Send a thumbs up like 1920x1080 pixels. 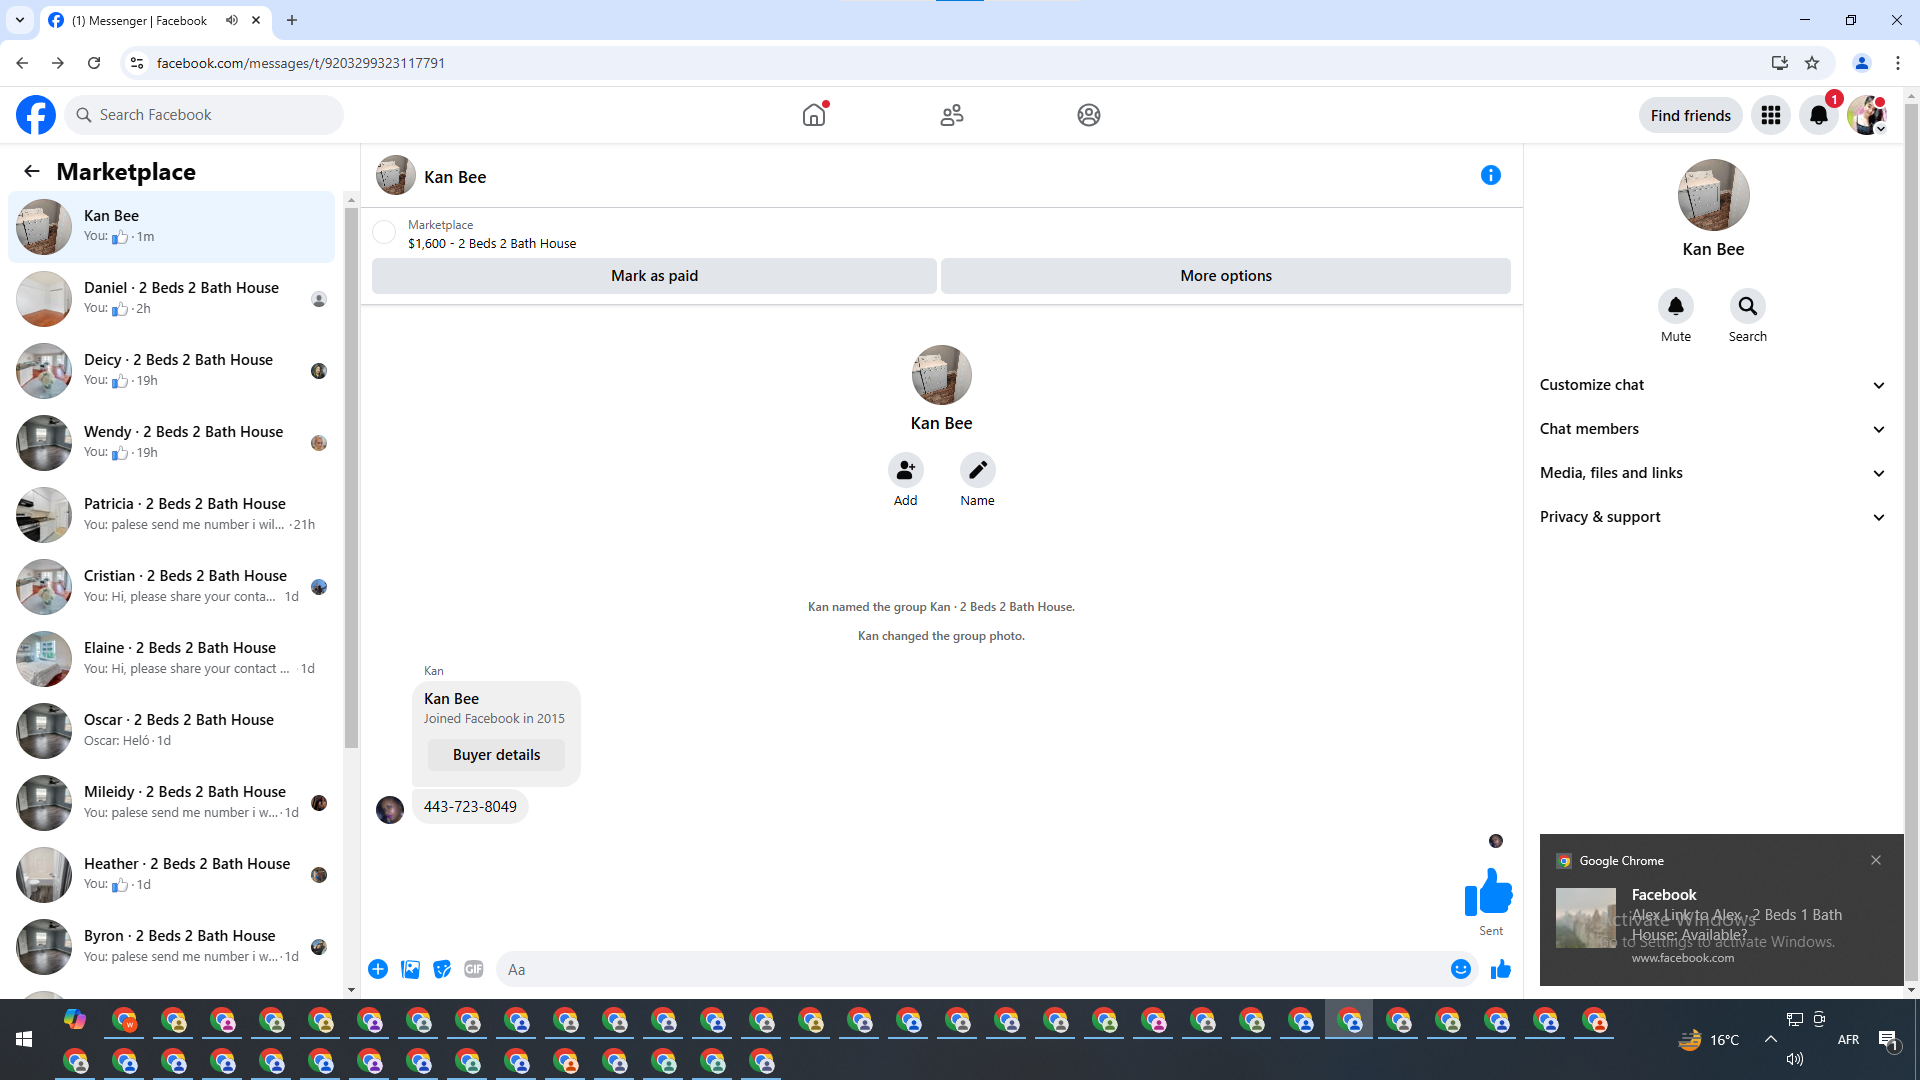(1500, 969)
